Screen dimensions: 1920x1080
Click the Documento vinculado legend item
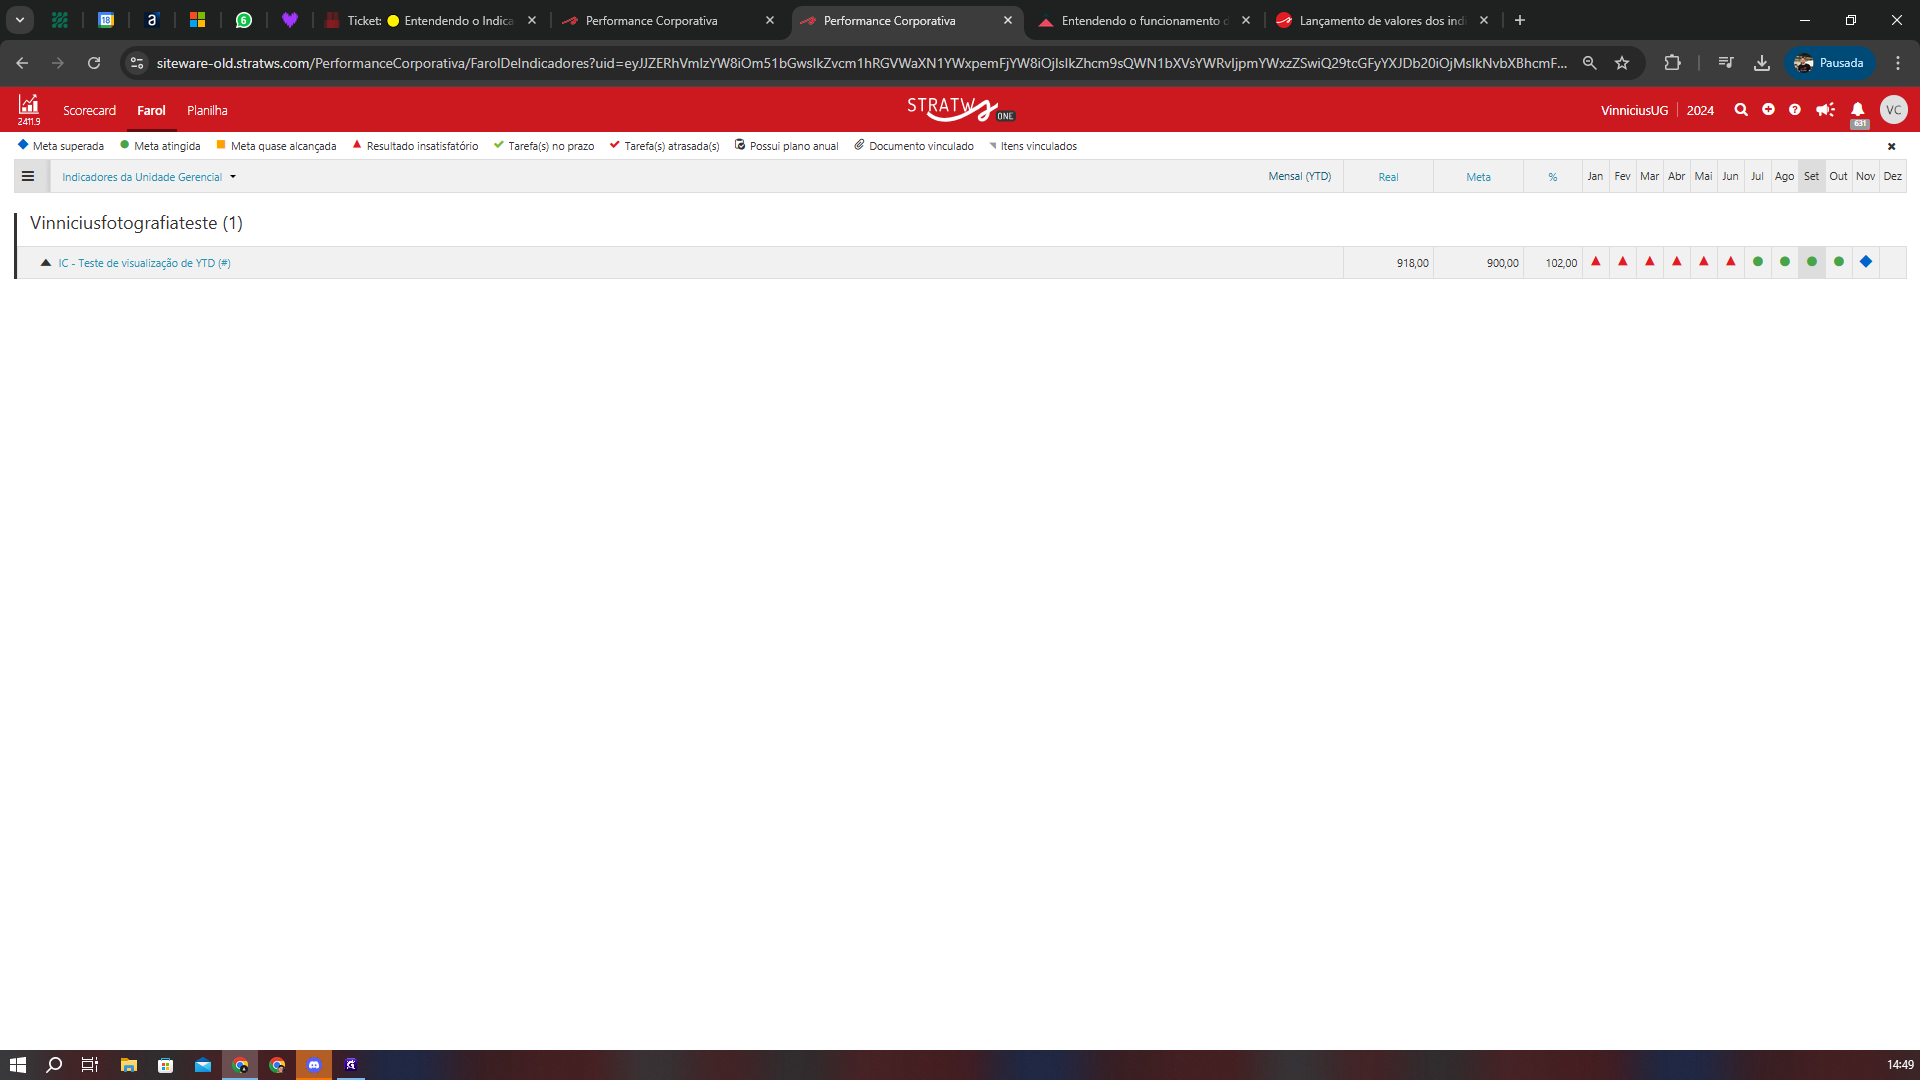point(914,146)
